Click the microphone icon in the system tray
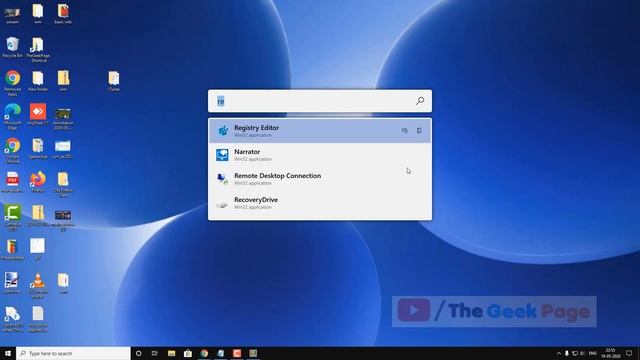The width and height of the screenshot is (640, 360). coord(567,353)
